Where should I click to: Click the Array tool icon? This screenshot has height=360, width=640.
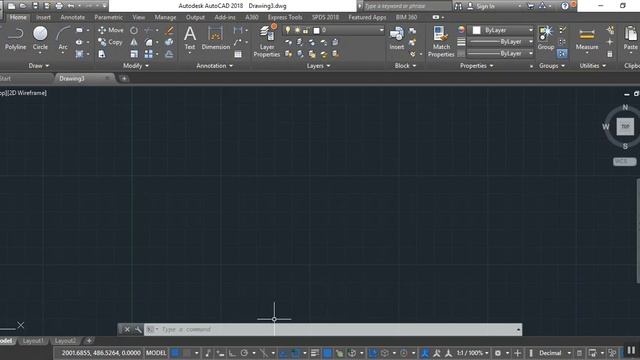149,54
